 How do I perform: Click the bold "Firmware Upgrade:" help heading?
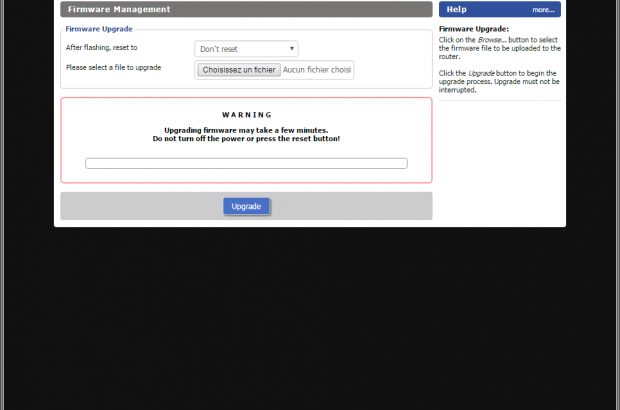point(474,29)
